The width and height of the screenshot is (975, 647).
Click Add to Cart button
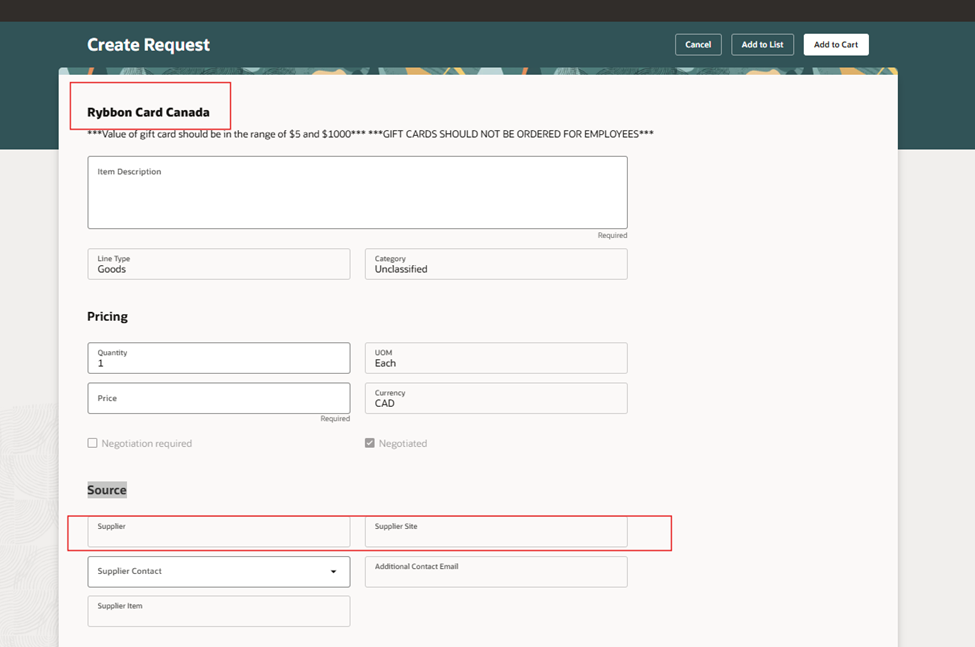click(x=836, y=45)
